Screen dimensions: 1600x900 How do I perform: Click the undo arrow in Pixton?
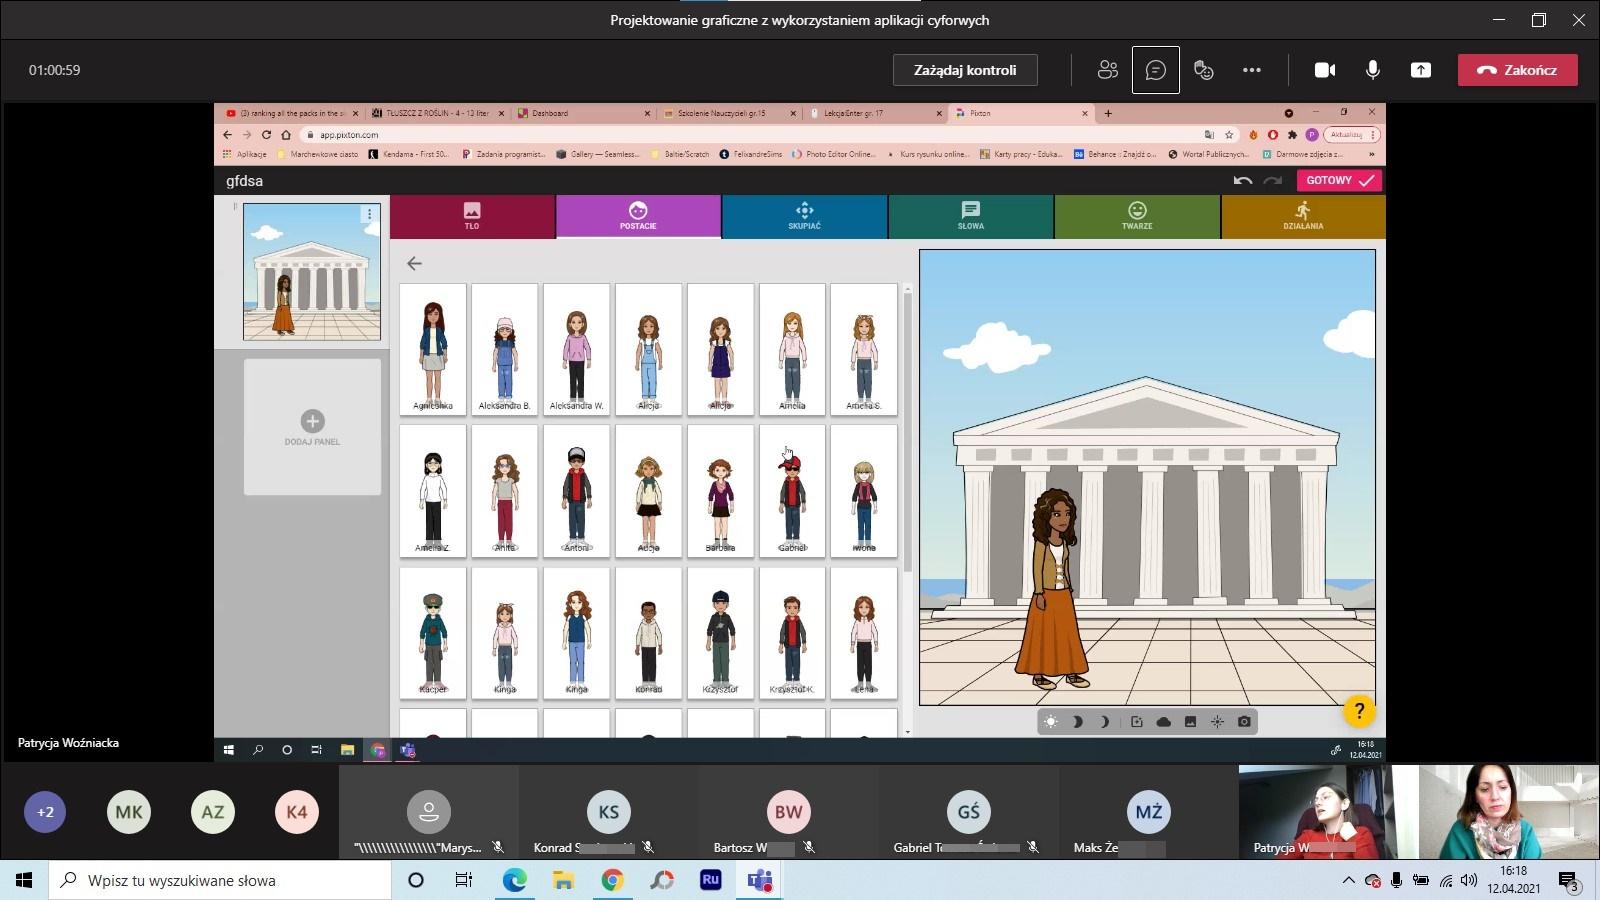point(1243,181)
